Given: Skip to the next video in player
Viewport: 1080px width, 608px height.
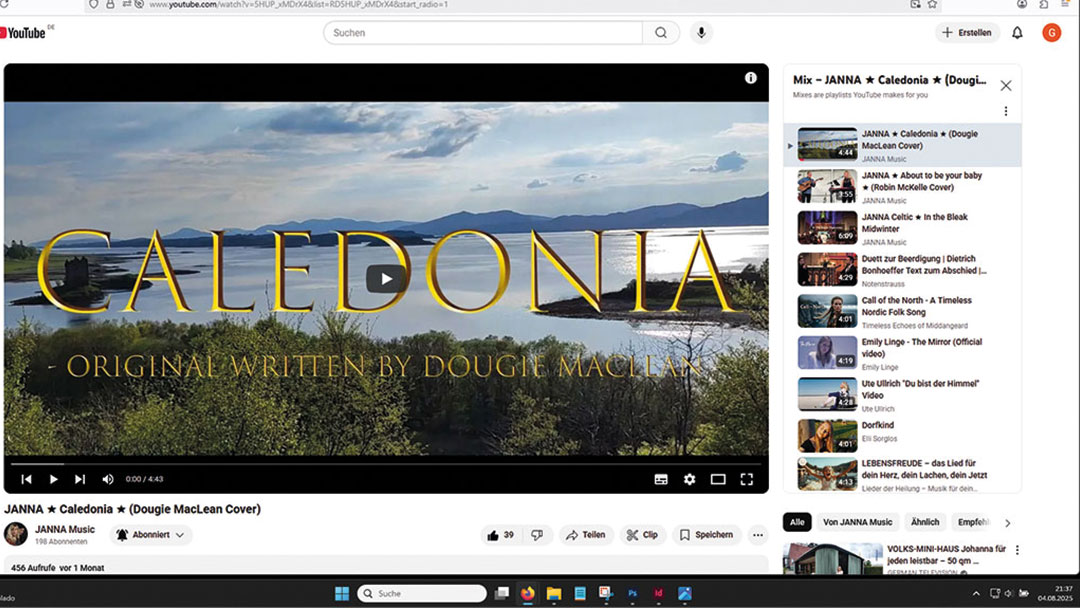Looking at the screenshot, I should point(80,479).
